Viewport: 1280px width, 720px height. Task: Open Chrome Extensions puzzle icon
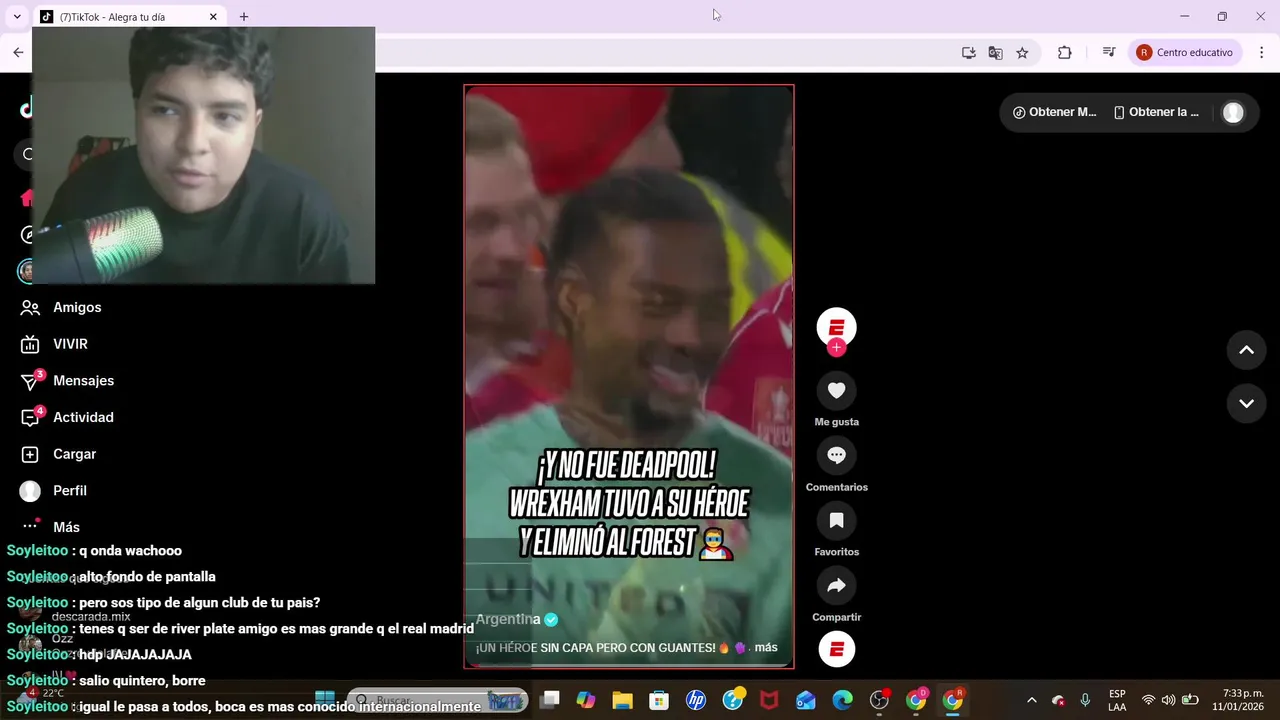click(1064, 53)
